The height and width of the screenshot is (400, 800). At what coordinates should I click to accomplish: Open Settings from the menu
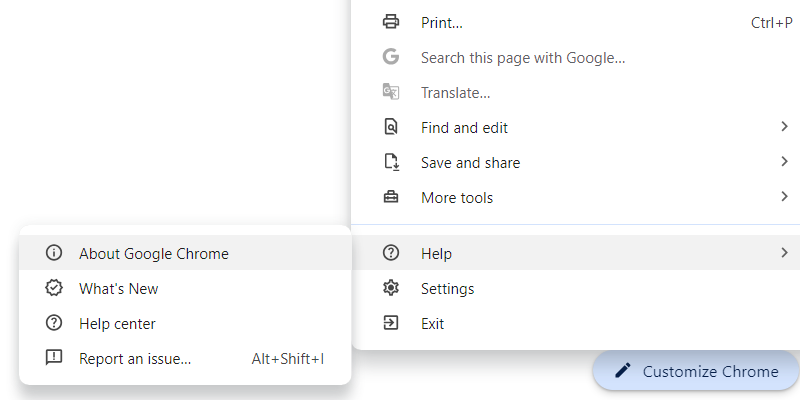tap(576, 288)
